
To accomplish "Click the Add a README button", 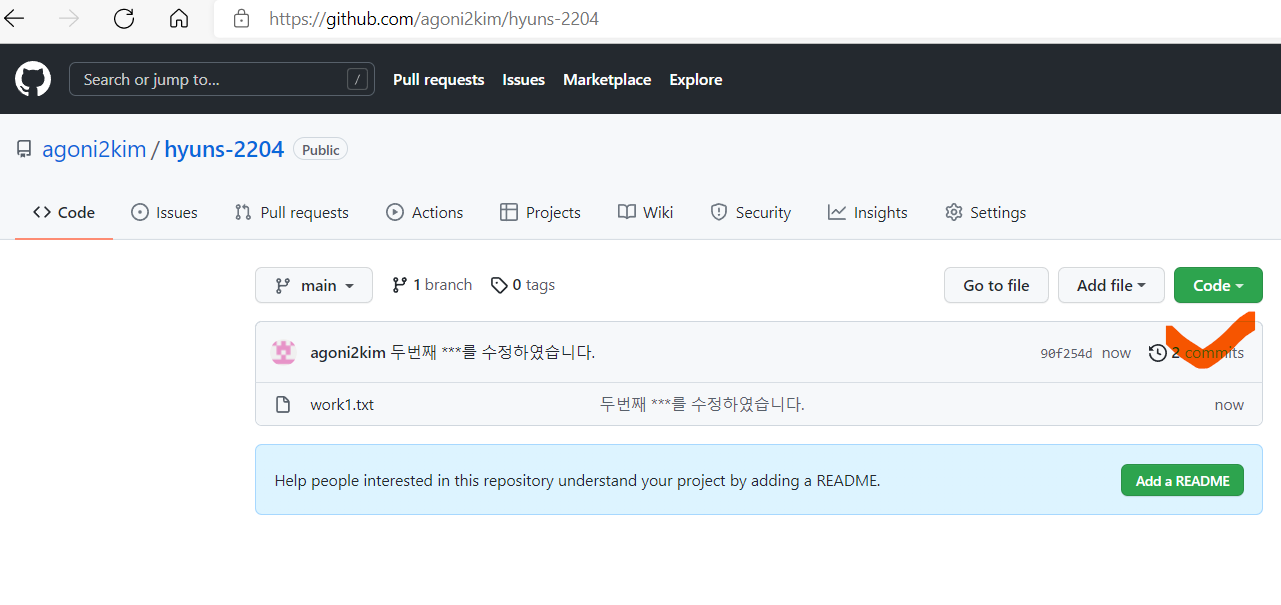I will [1182, 481].
